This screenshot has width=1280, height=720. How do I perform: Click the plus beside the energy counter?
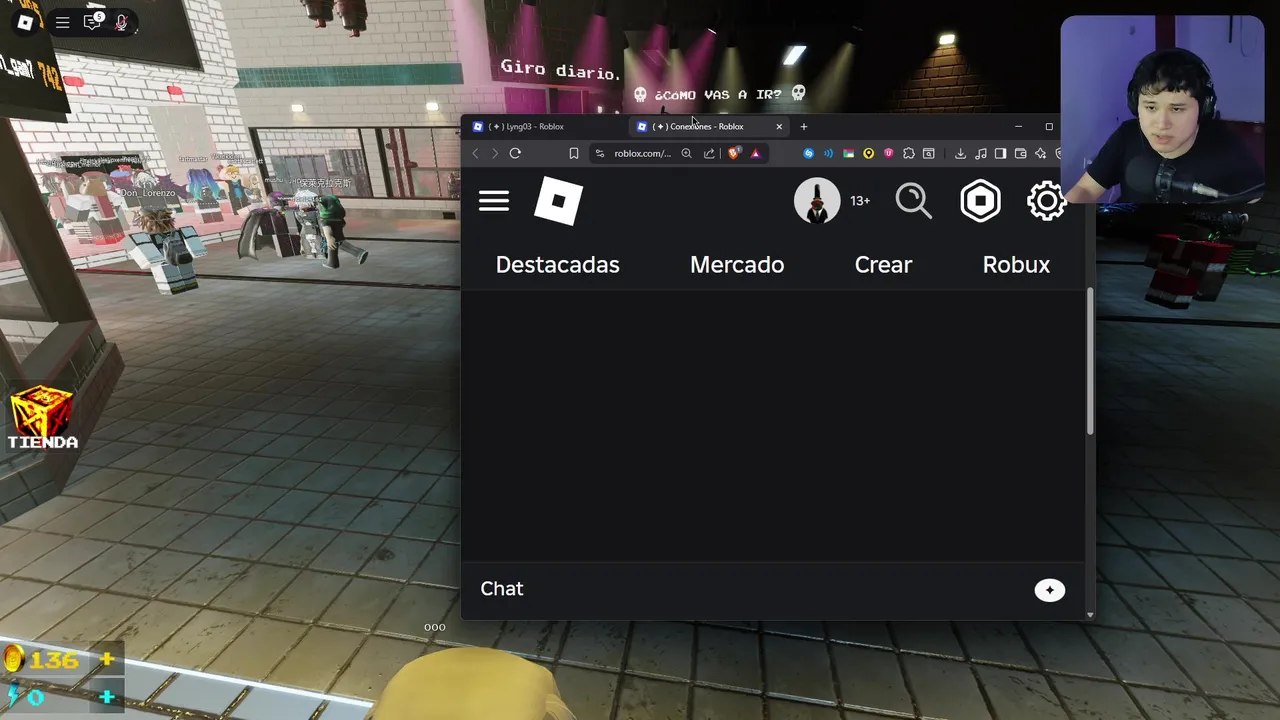pyautogui.click(x=107, y=696)
